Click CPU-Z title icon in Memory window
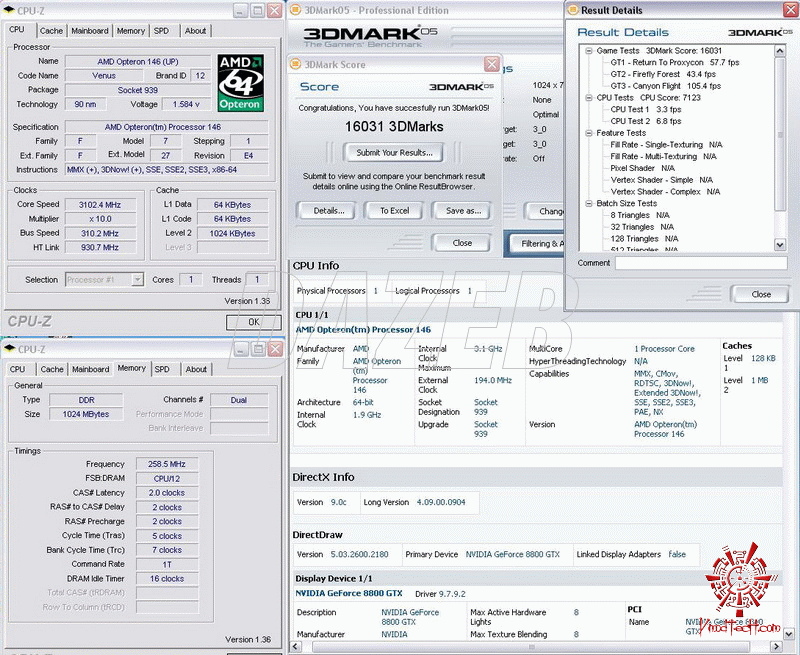 [9, 349]
